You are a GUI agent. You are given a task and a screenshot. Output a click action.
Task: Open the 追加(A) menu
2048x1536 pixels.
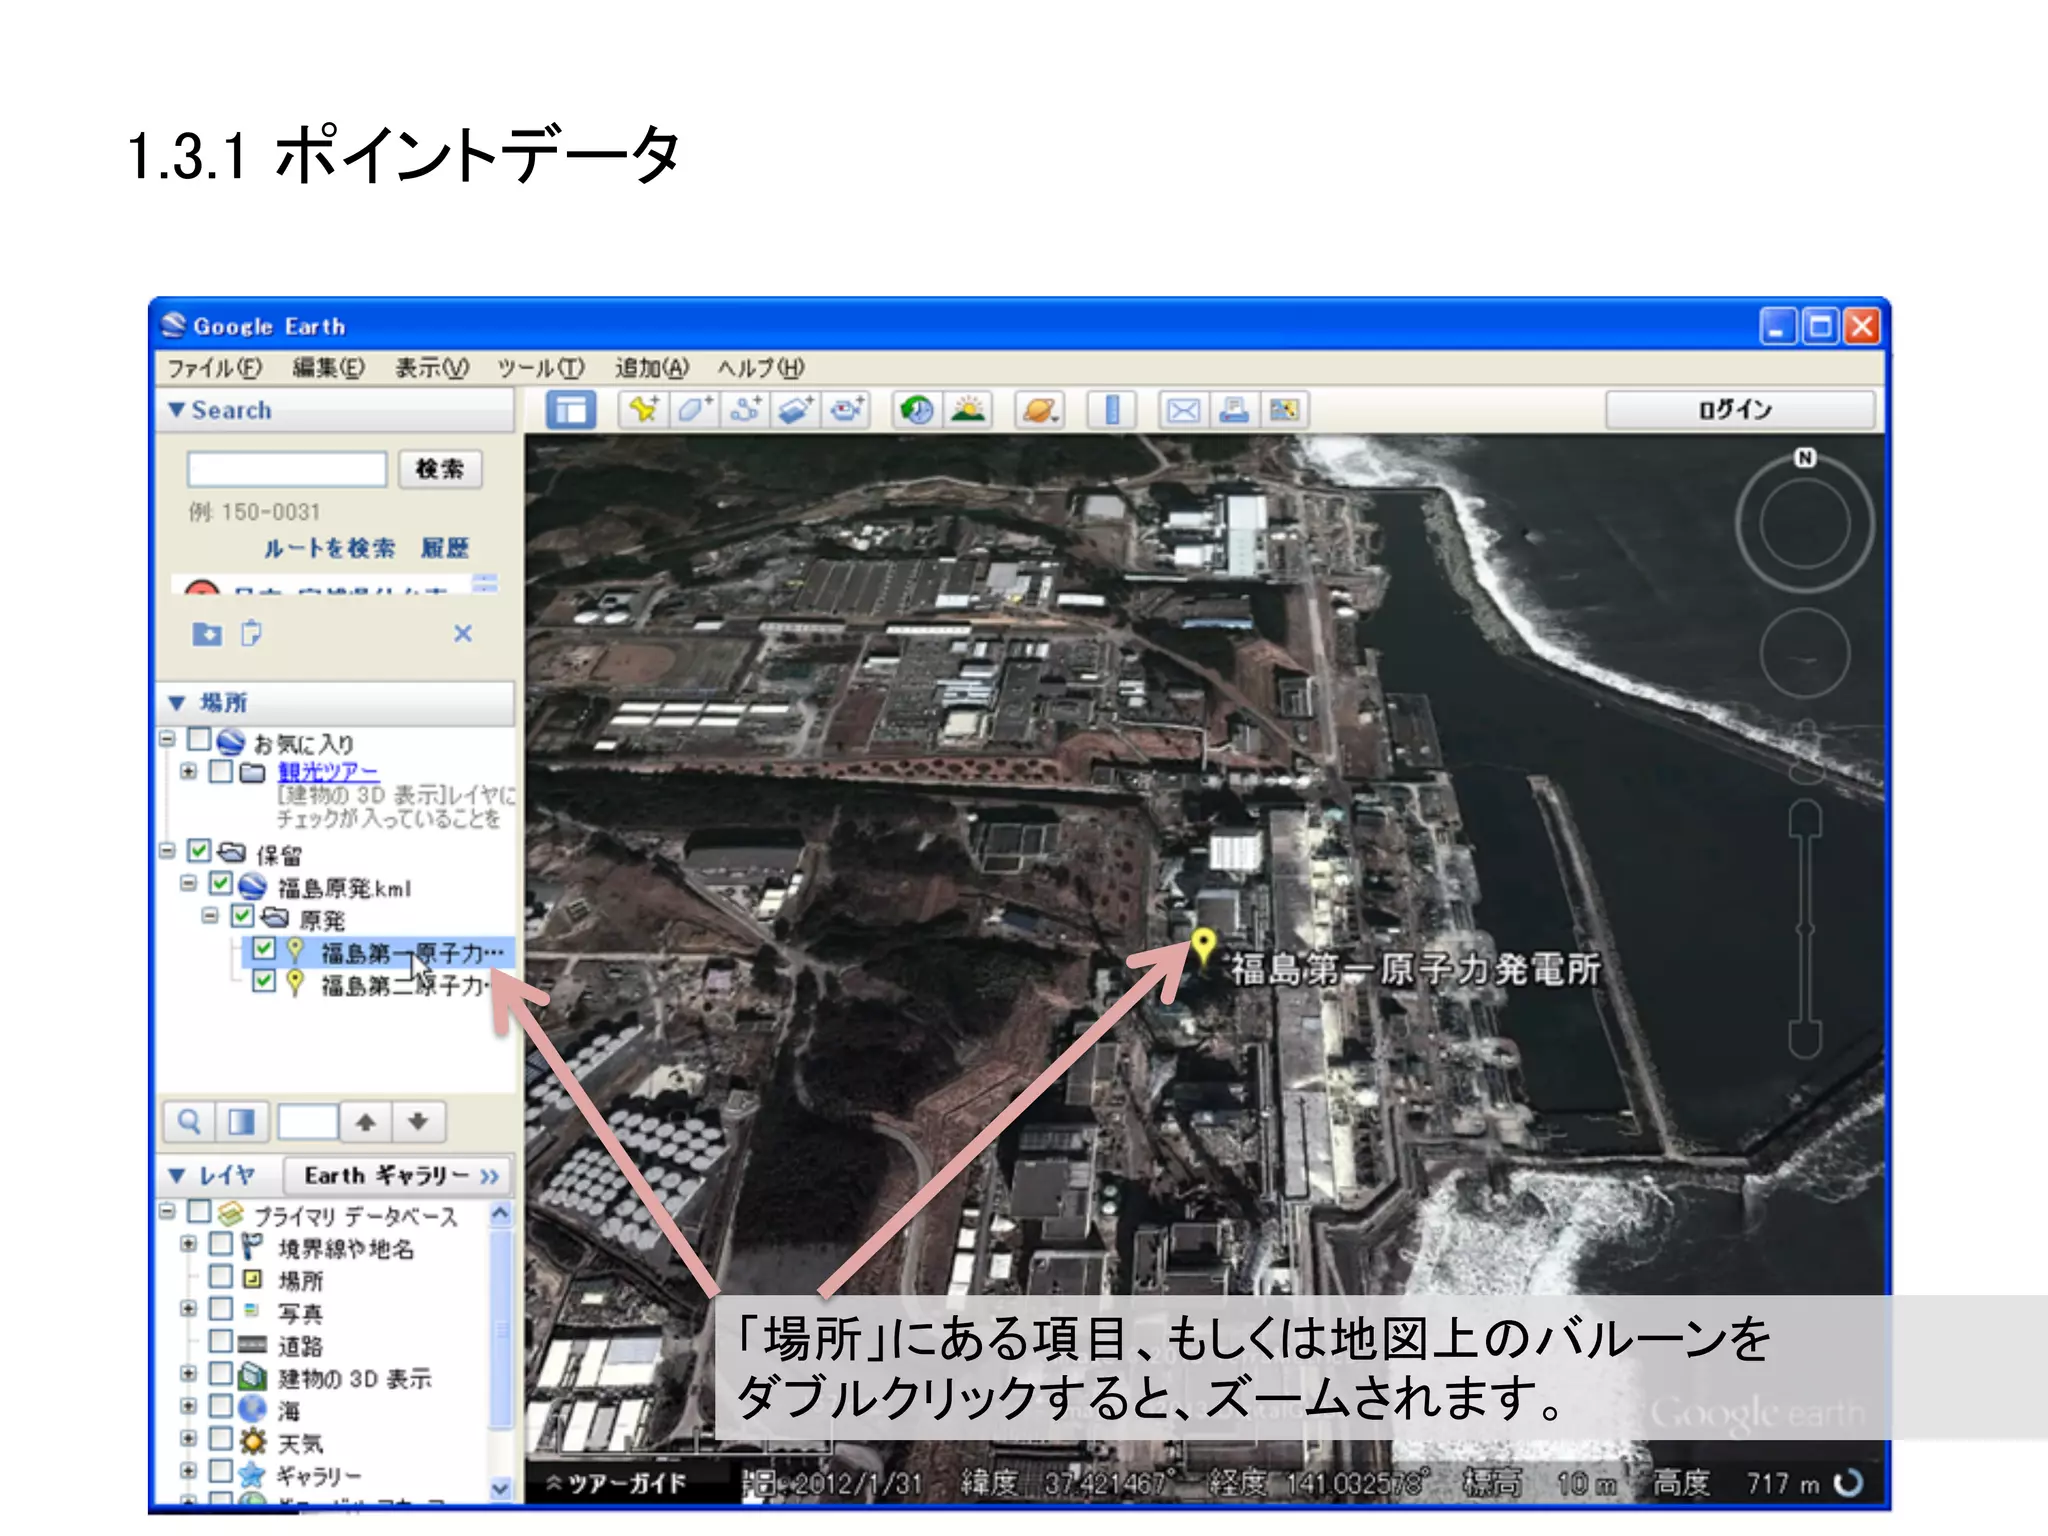(x=651, y=368)
